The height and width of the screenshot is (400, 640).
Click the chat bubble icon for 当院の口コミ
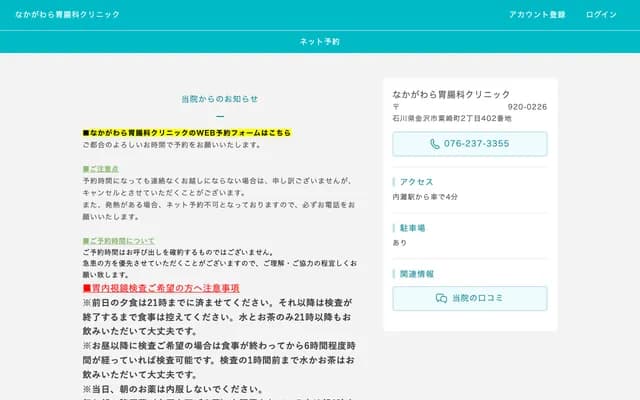pyautogui.click(x=441, y=298)
